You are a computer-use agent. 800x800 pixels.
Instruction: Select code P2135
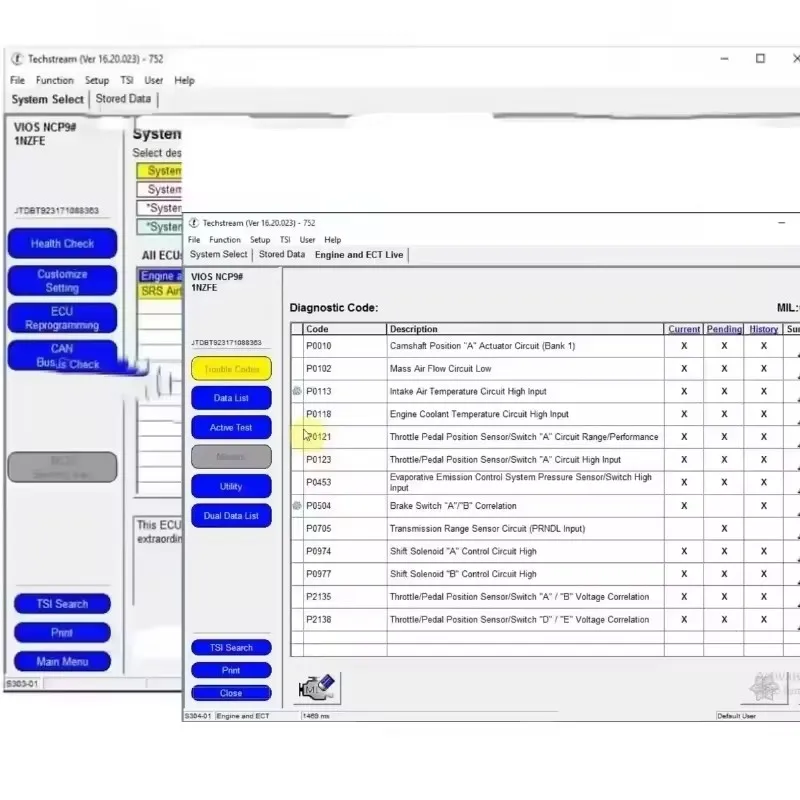pyautogui.click(x=318, y=596)
